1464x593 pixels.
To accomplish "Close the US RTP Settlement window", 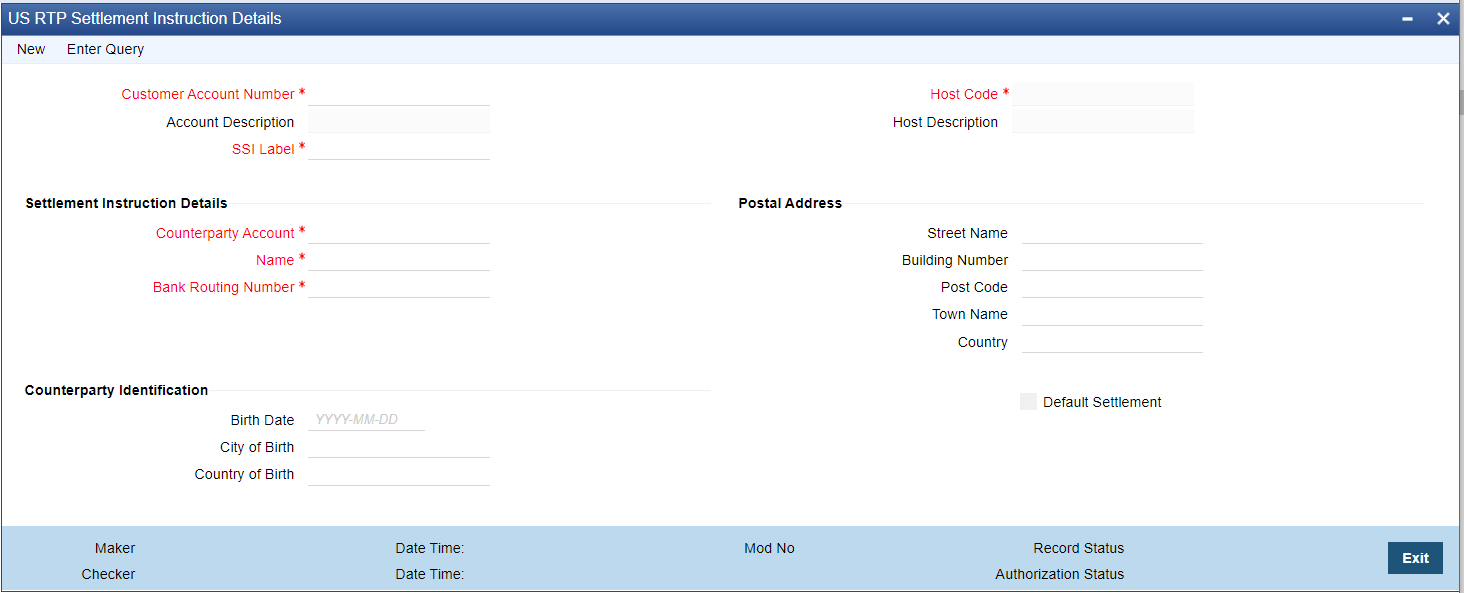I will pyautogui.click(x=1443, y=19).
